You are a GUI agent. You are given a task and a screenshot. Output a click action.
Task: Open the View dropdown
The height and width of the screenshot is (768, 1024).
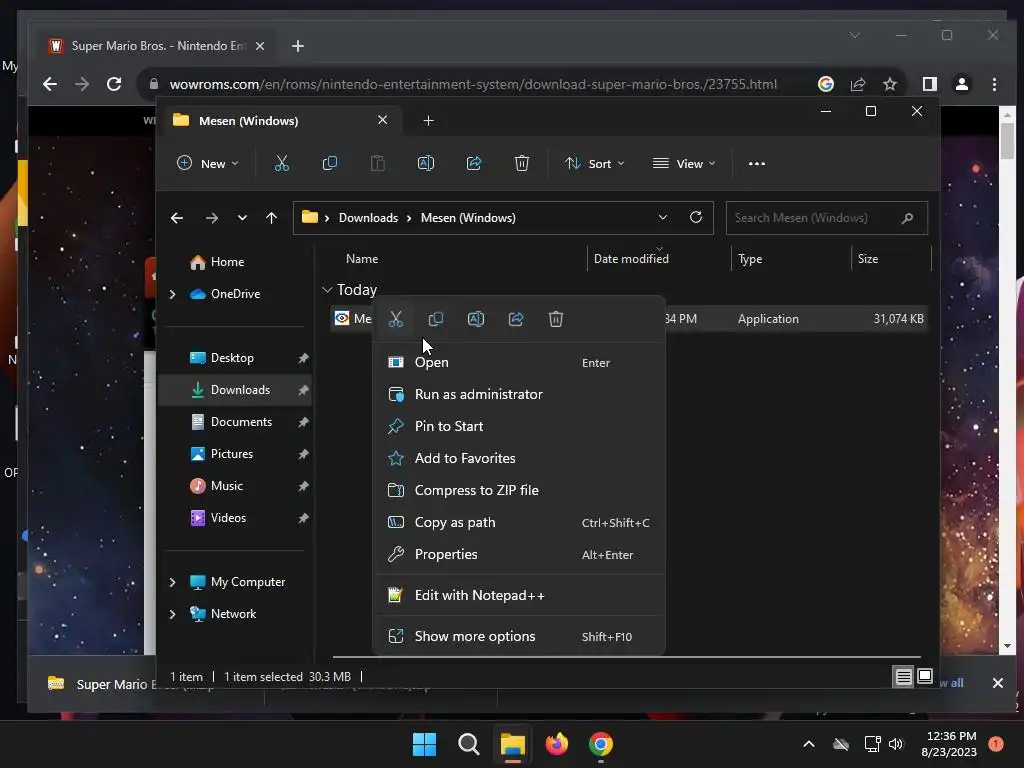[684, 163]
